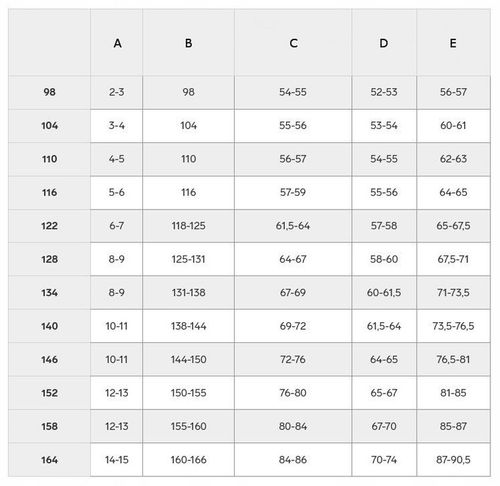Select size row label 164
This screenshot has width=500, height=486.
coord(49,460)
